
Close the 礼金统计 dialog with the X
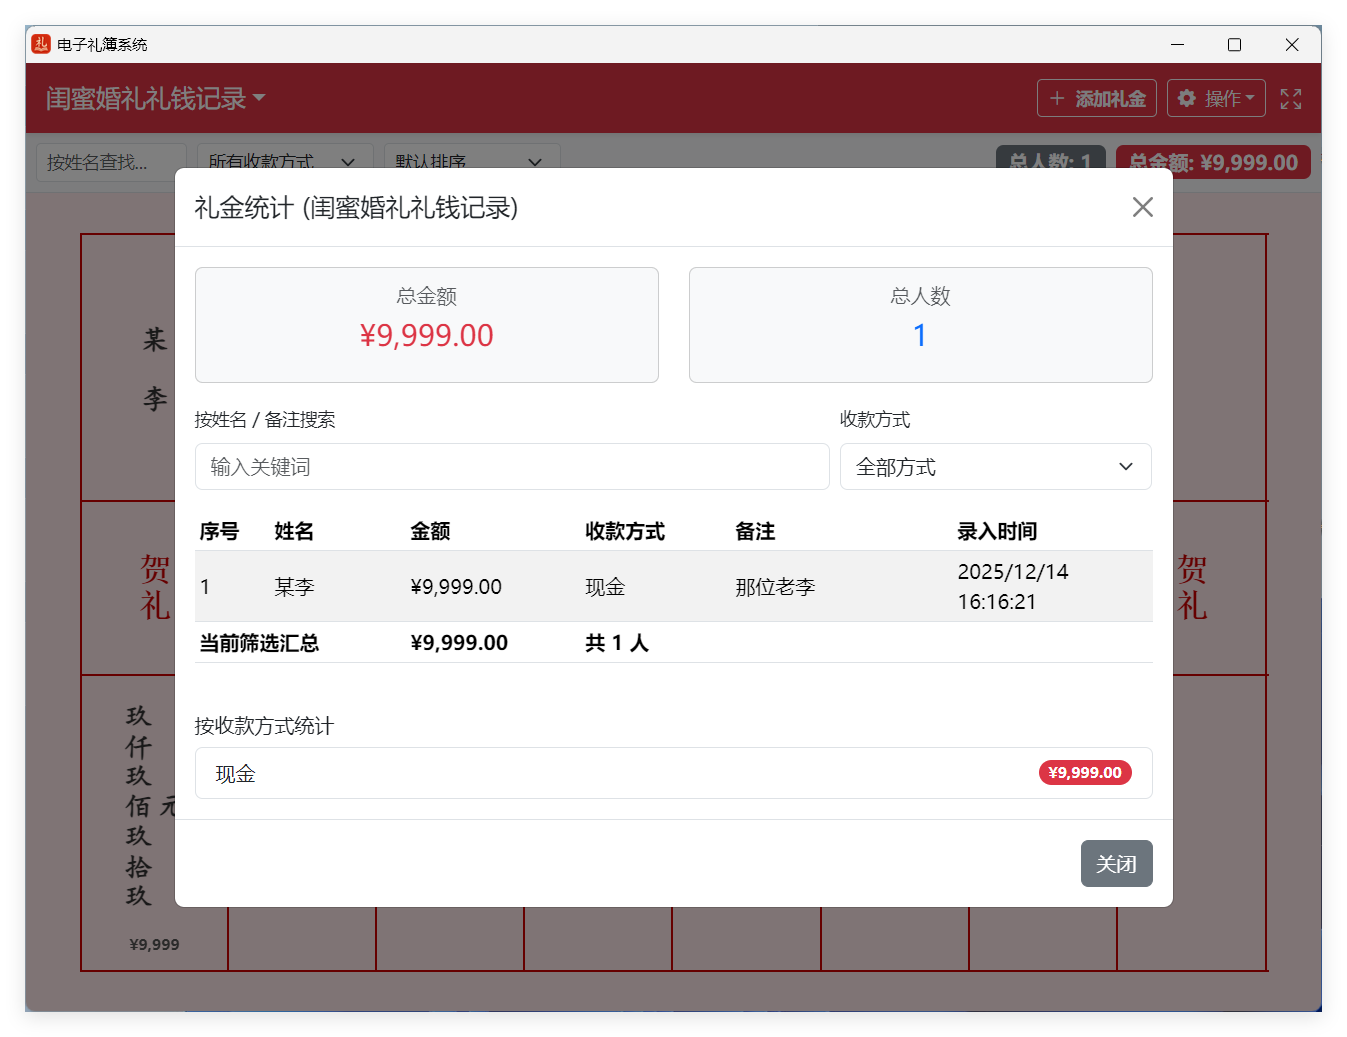[1143, 207]
